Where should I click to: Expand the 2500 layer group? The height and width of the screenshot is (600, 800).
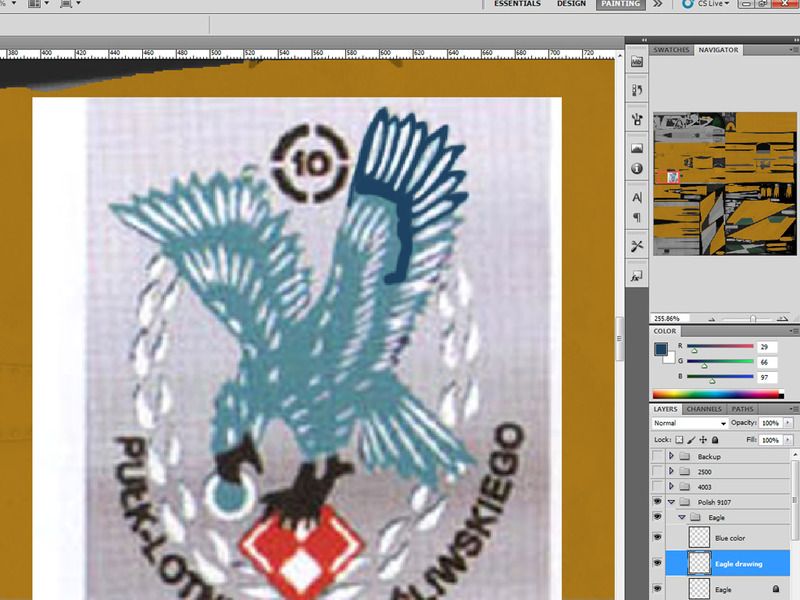(671, 471)
